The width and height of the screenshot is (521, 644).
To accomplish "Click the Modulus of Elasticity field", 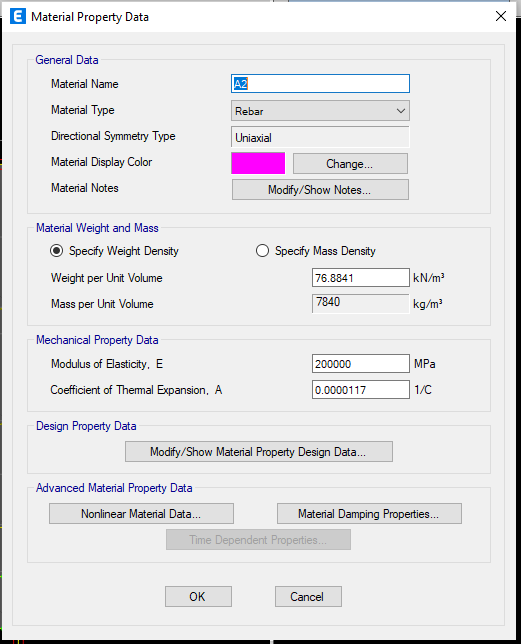I will pyautogui.click(x=360, y=363).
